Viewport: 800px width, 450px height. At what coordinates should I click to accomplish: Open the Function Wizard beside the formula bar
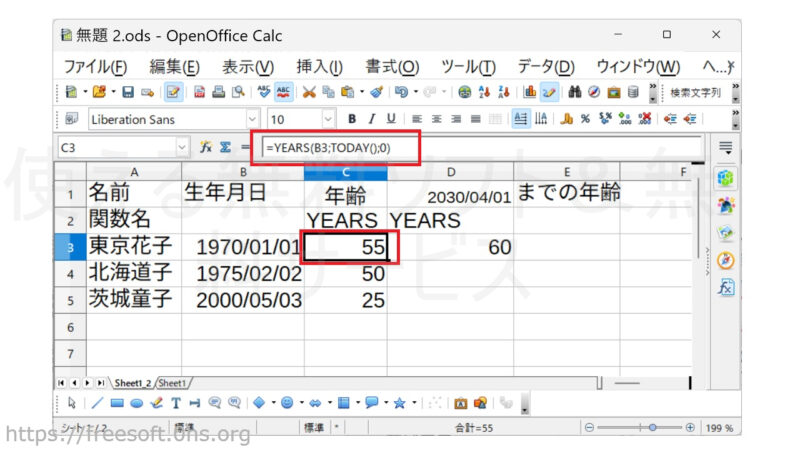coord(205,147)
